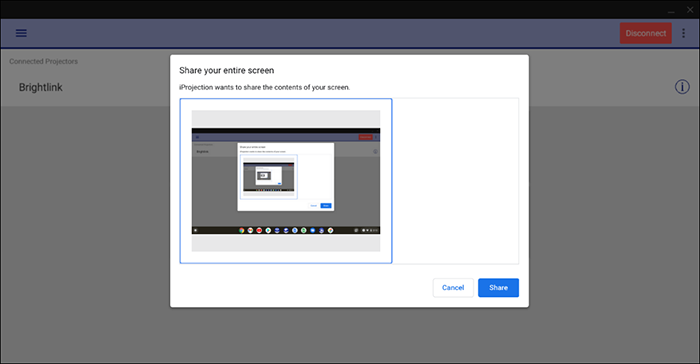Image resolution: width=700 pixels, height=364 pixels.
Task: Open the hamburger navigation menu
Action: pos(21,33)
